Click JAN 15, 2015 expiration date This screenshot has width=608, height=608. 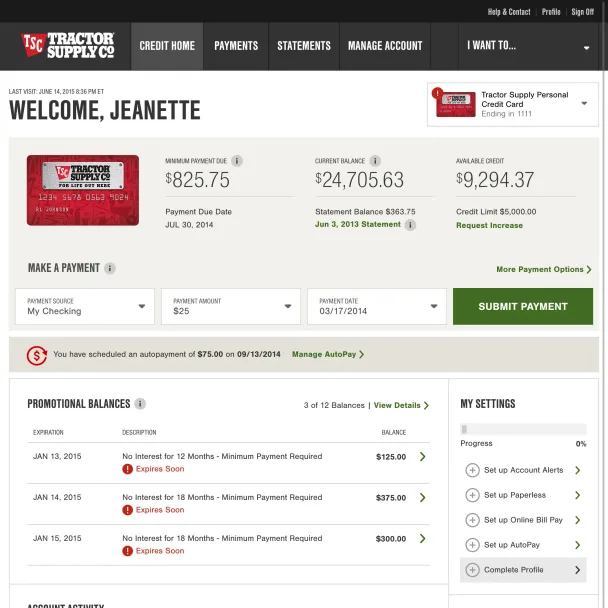(57, 539)
